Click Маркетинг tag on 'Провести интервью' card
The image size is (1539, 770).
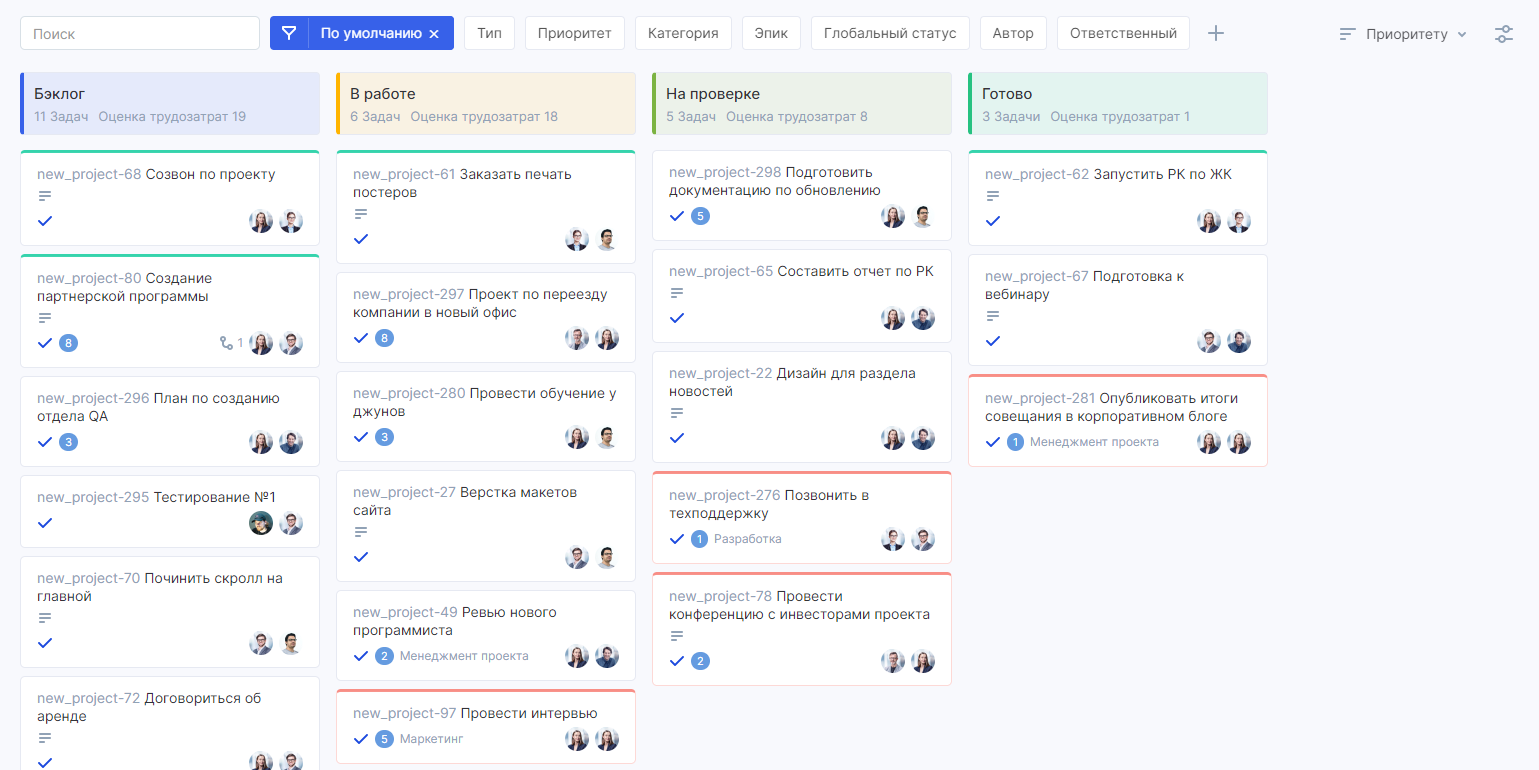tap(432, 739)
